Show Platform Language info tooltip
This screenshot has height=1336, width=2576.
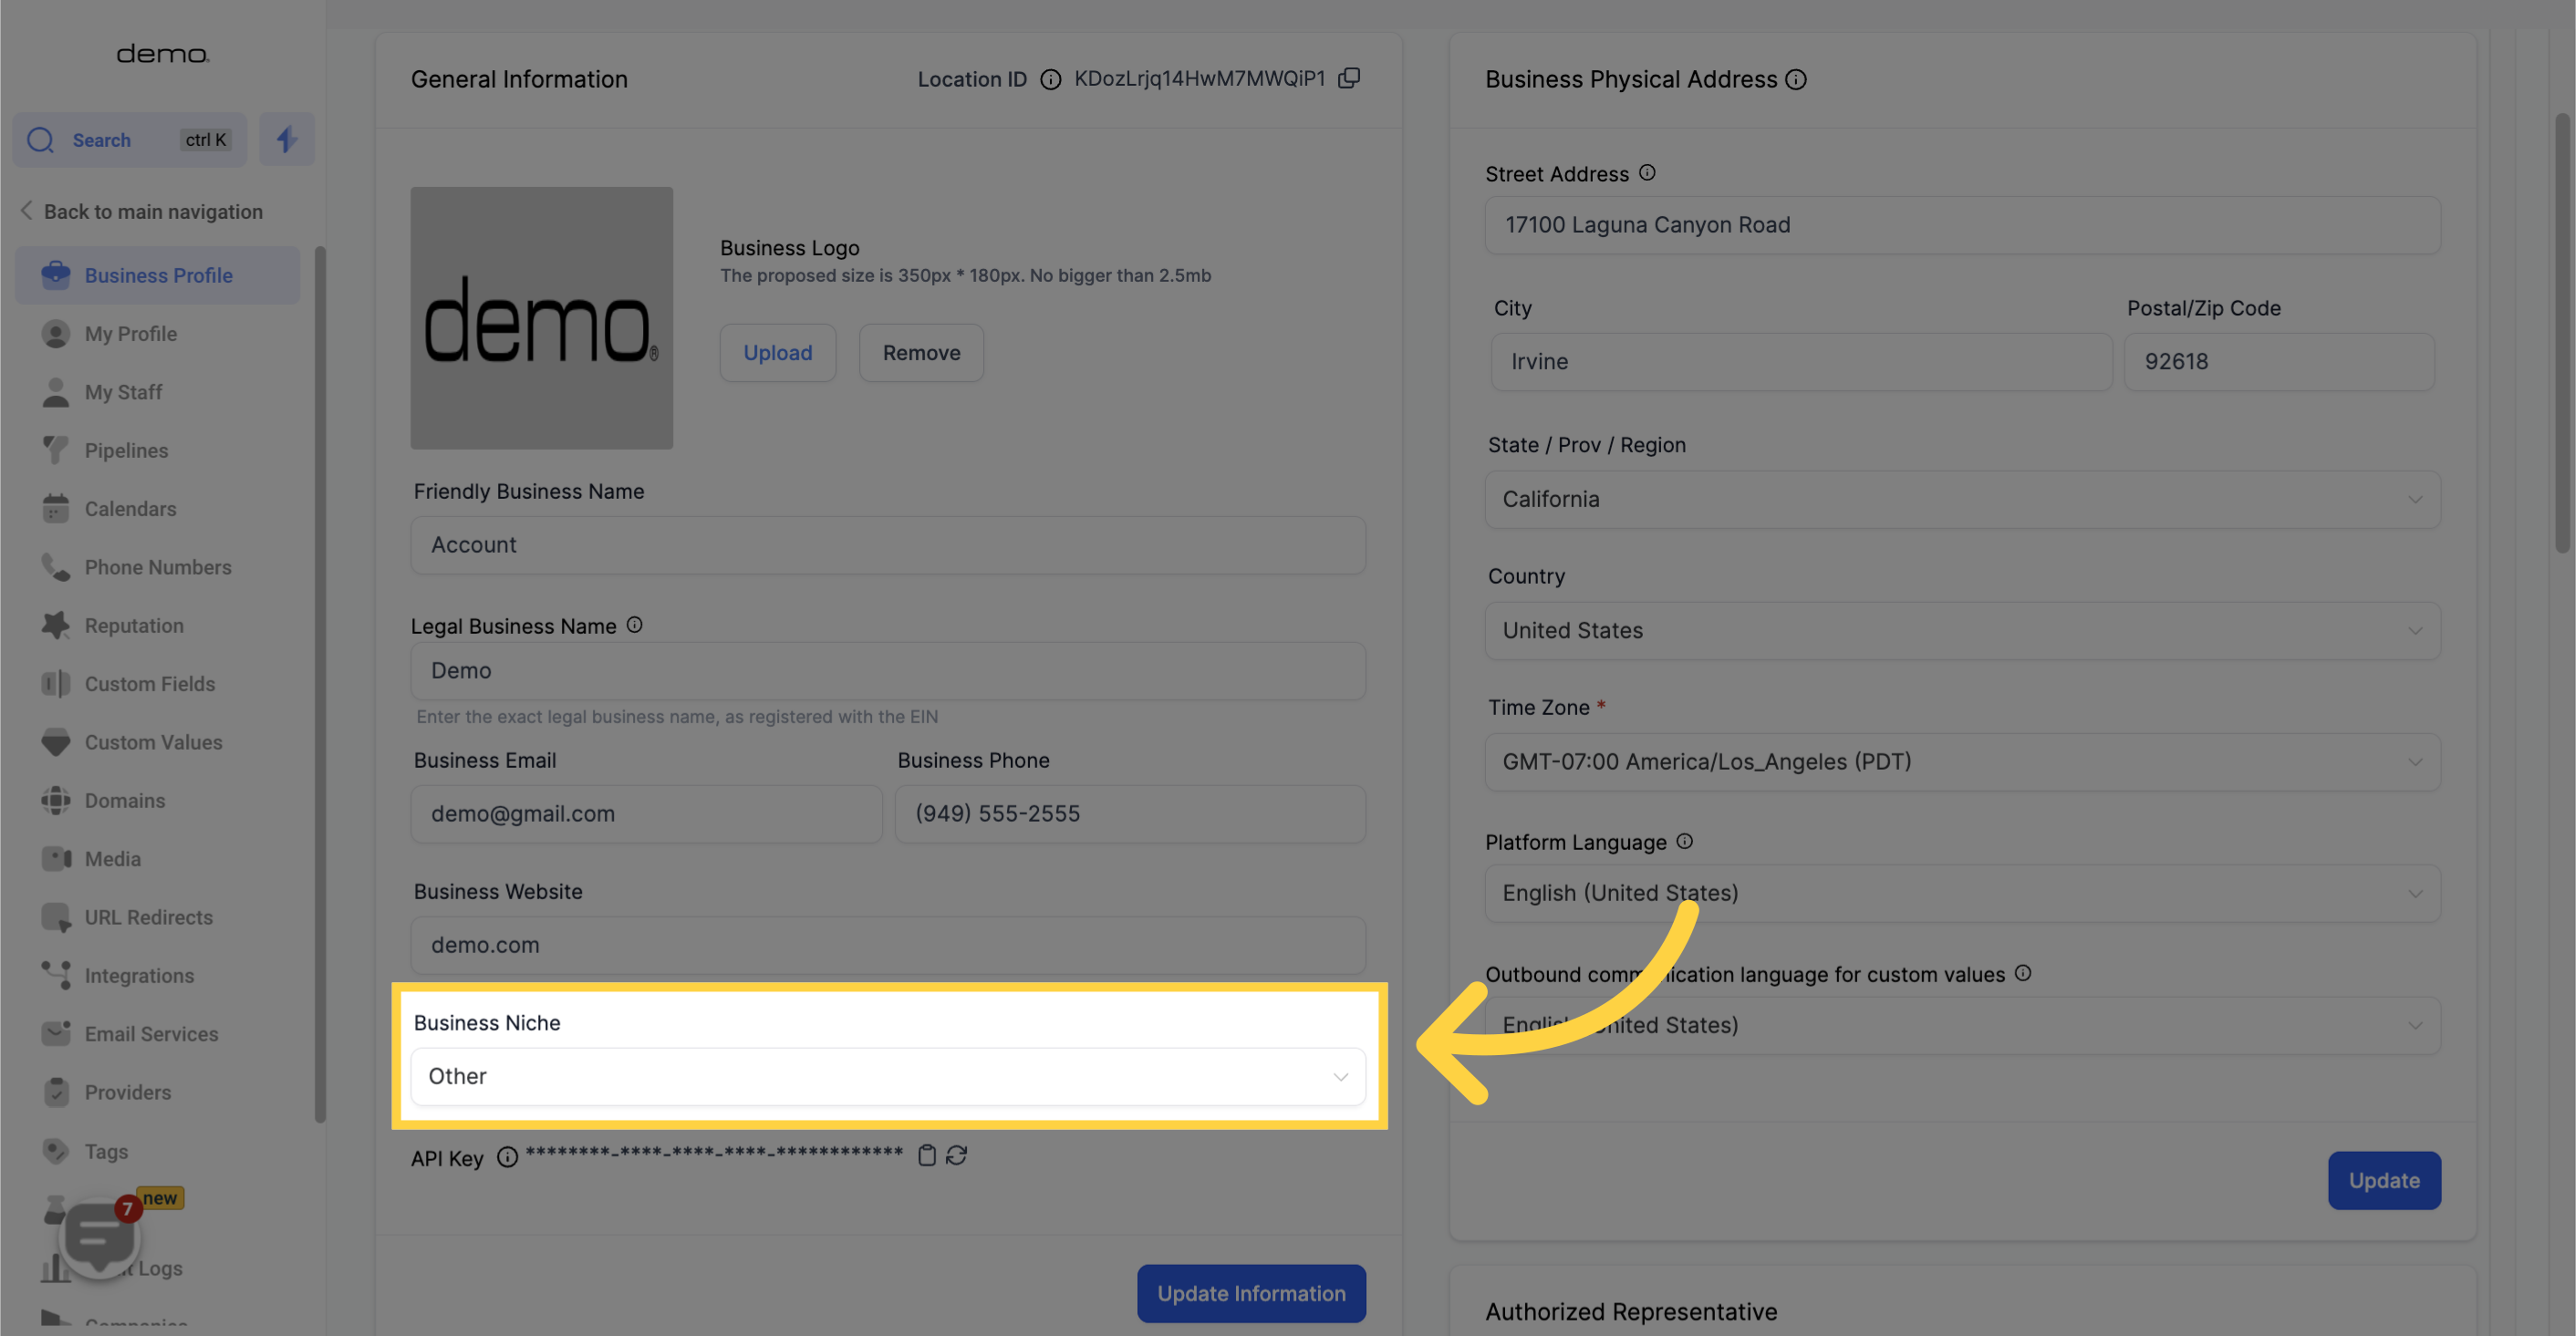[1685, 841]
